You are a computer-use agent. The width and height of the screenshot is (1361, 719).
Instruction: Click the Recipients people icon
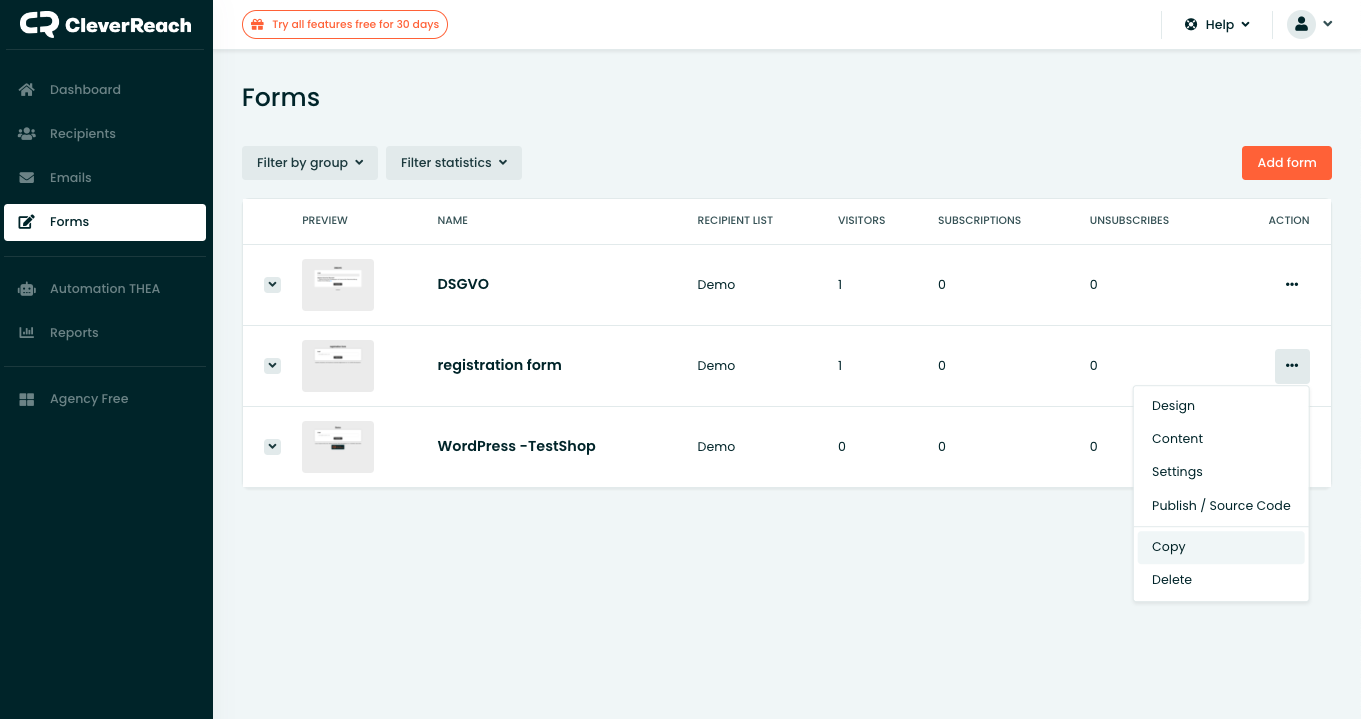(28, 134)
